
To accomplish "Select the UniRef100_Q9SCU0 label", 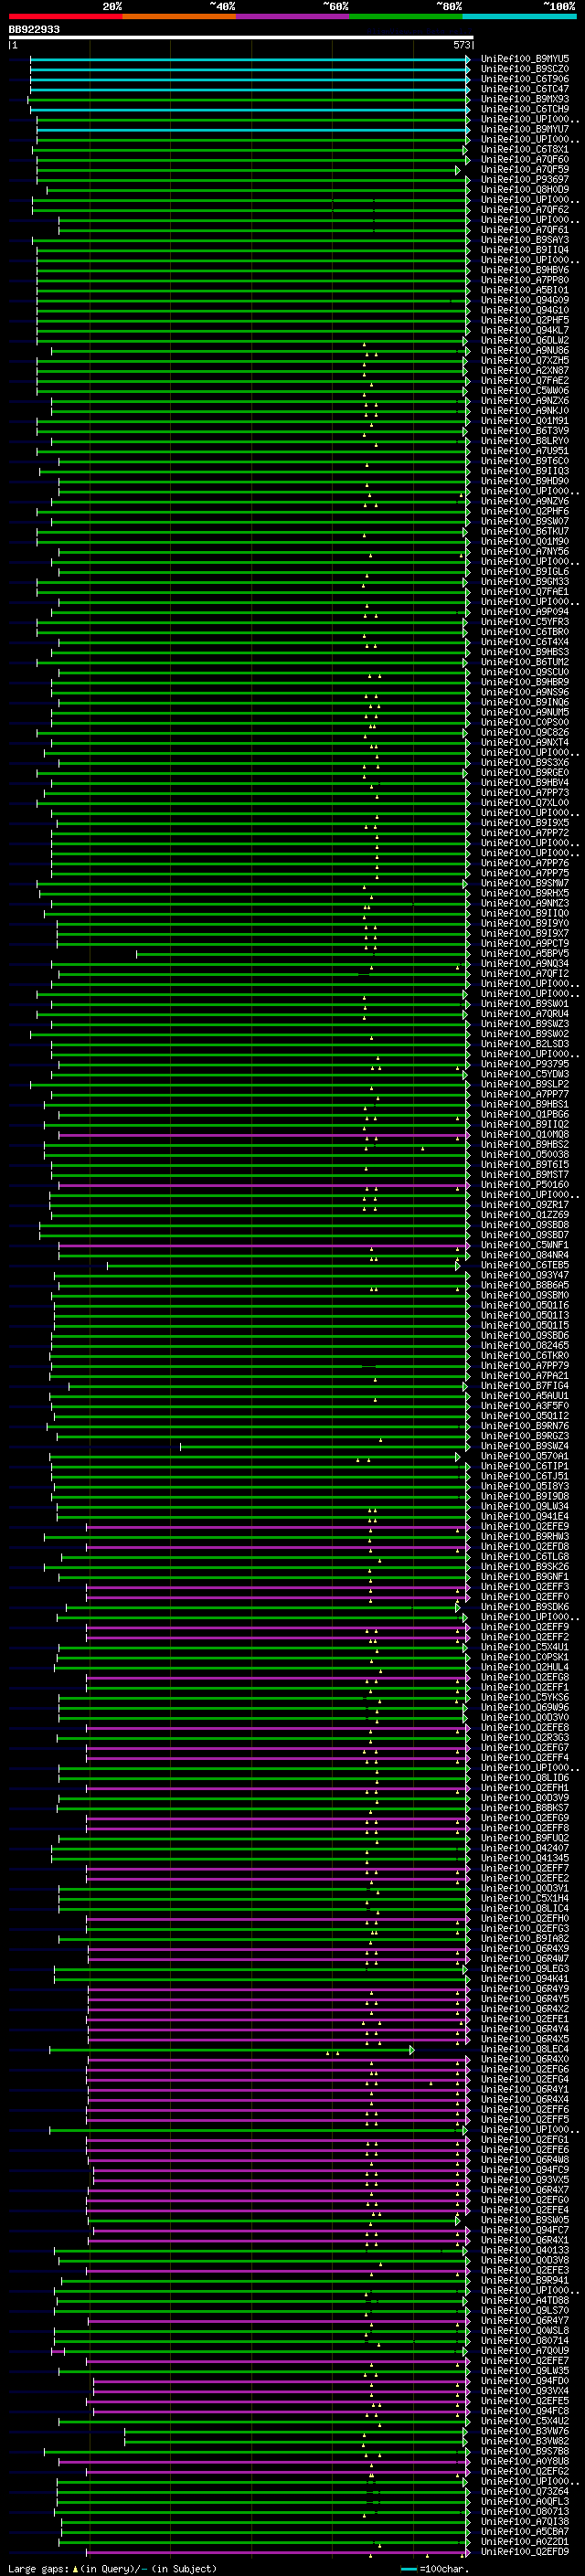I will click(x=525, y=672).
